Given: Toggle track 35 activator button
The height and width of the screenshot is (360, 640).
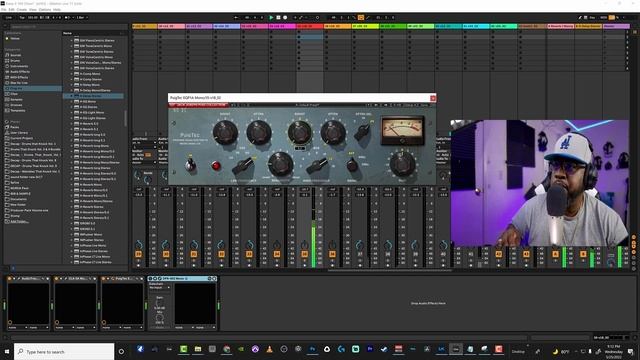Looking at the screenshot, I should 304,254.
